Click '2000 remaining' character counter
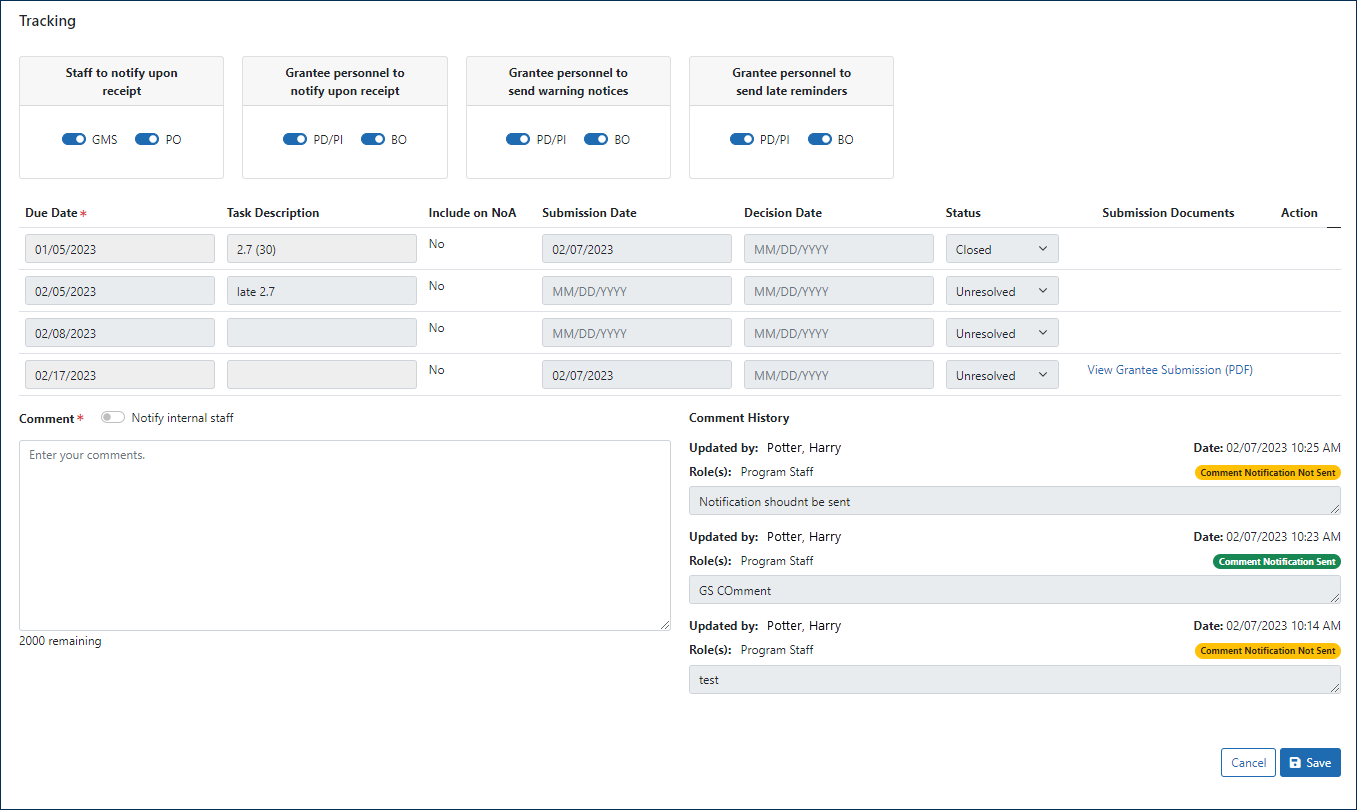 [60, 641]
